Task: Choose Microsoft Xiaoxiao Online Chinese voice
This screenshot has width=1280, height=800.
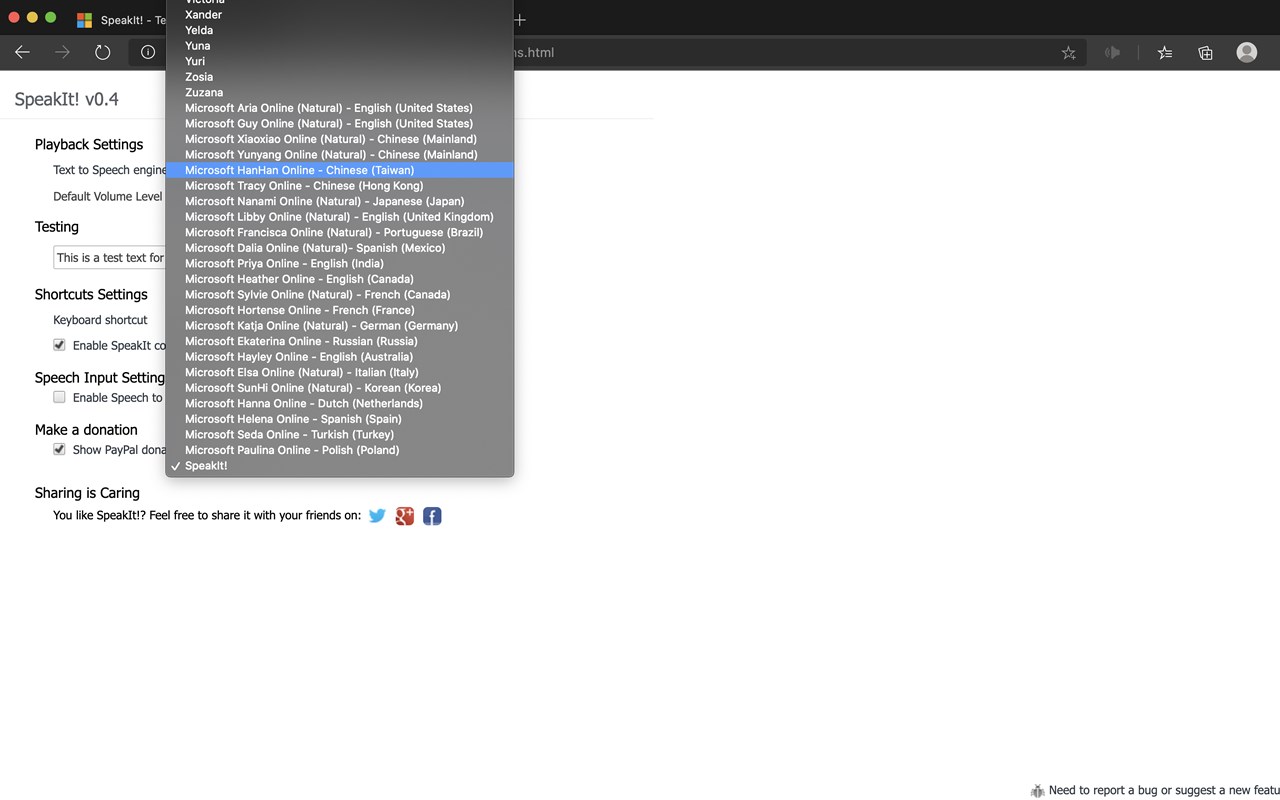Action: click(340, 139)
